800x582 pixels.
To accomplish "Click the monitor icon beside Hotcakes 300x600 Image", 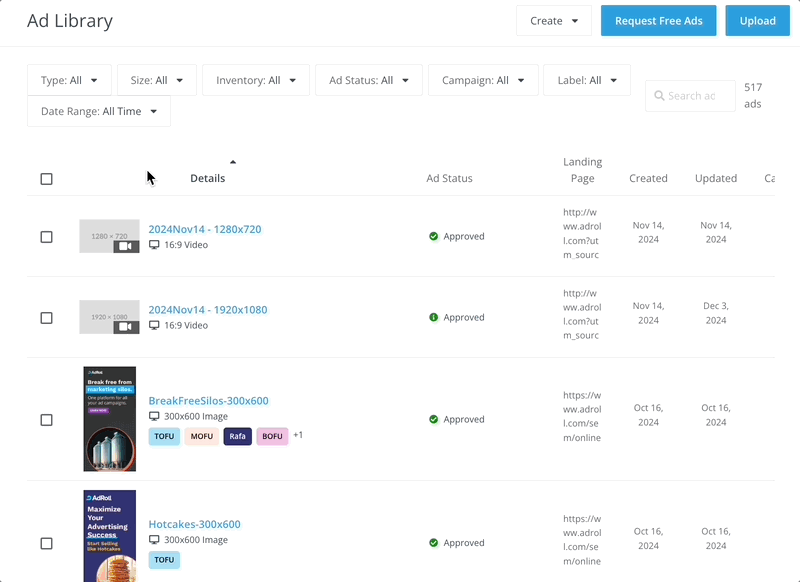I will point(154,540).
